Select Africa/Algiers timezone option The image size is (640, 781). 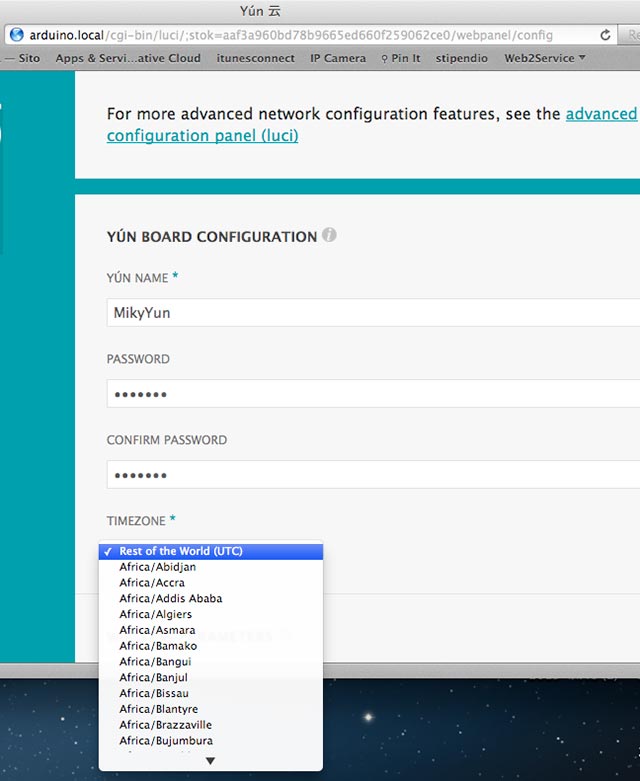coord(155,614)
